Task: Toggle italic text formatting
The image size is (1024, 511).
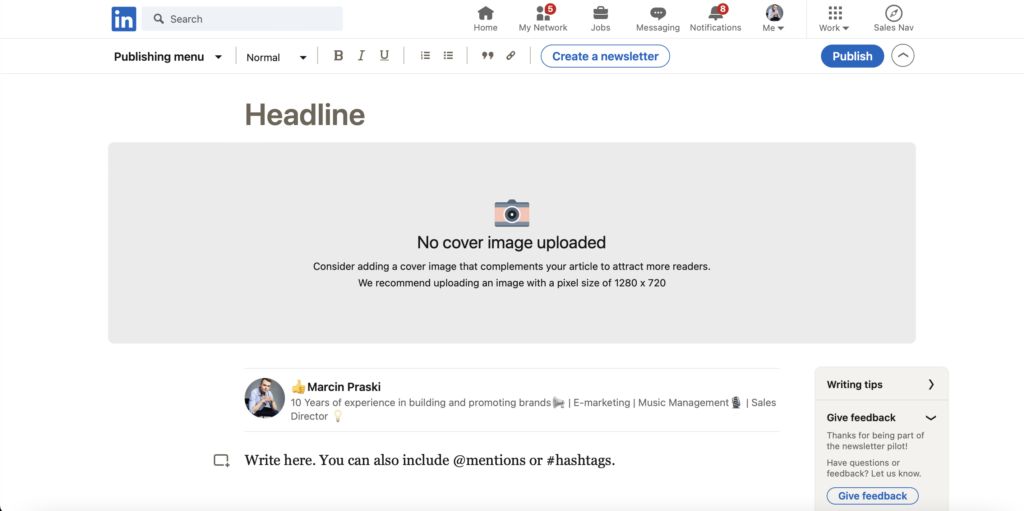Action: [361, 56]
